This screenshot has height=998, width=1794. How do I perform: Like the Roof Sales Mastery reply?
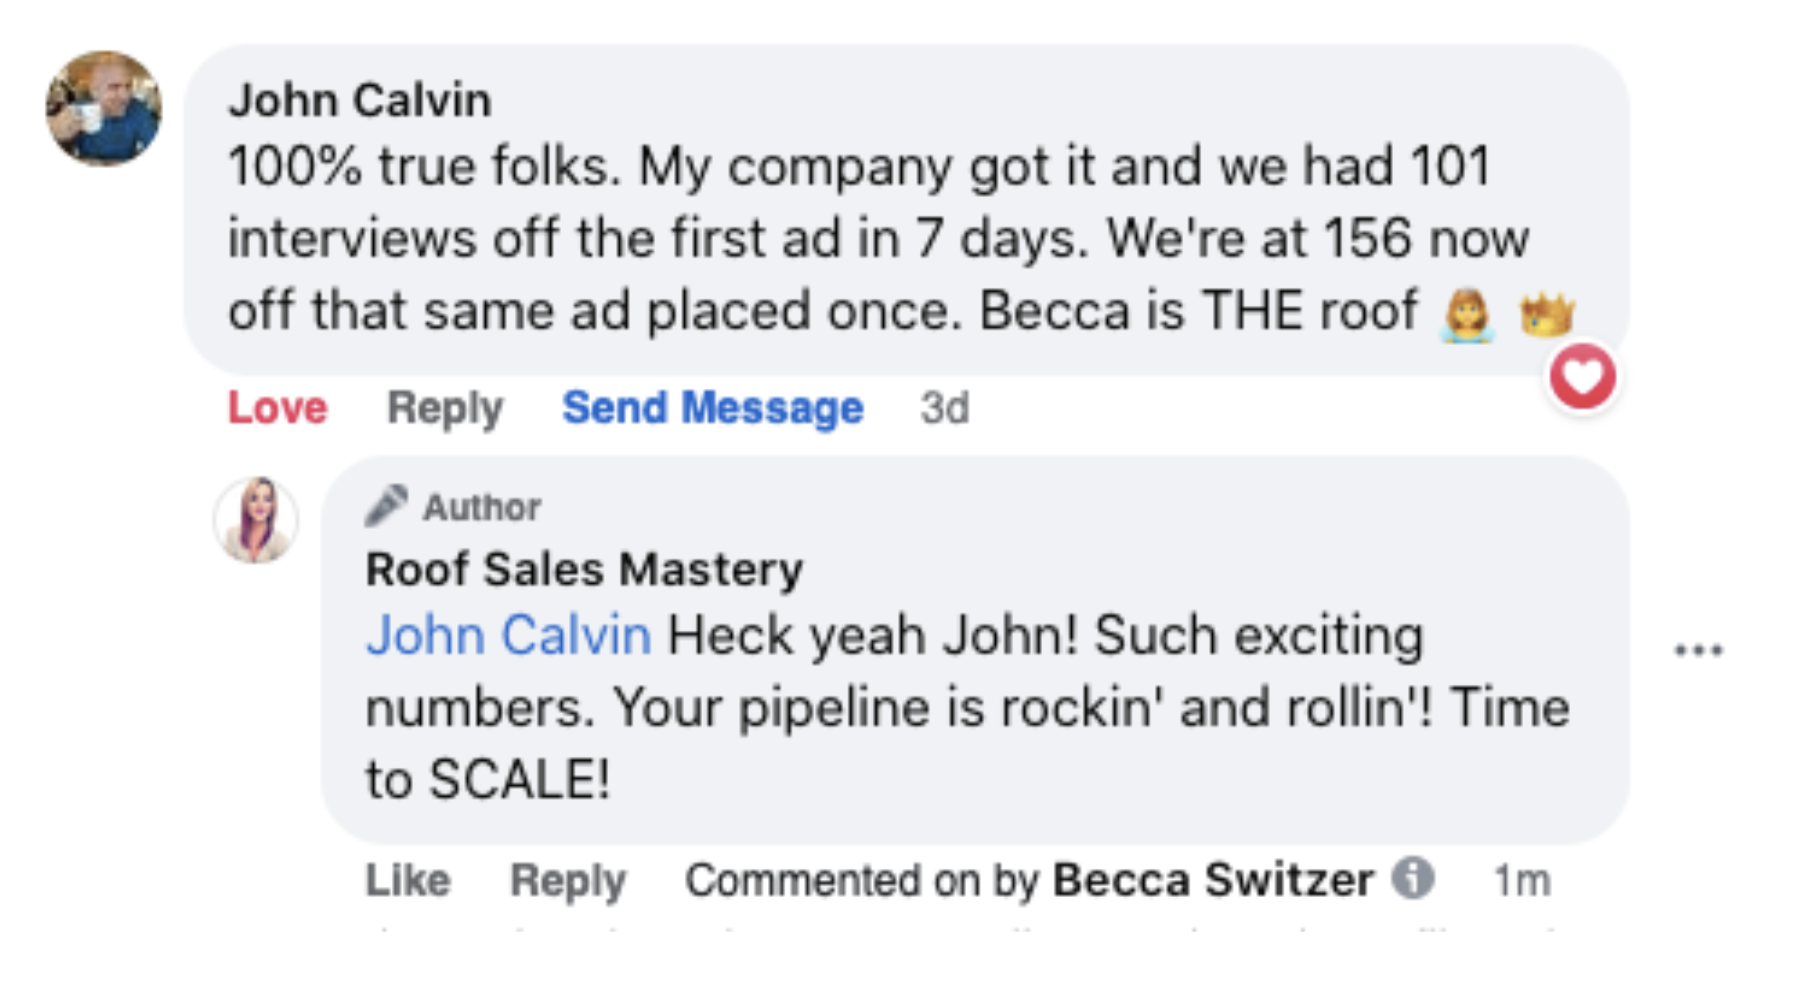(x=408, y=881)
